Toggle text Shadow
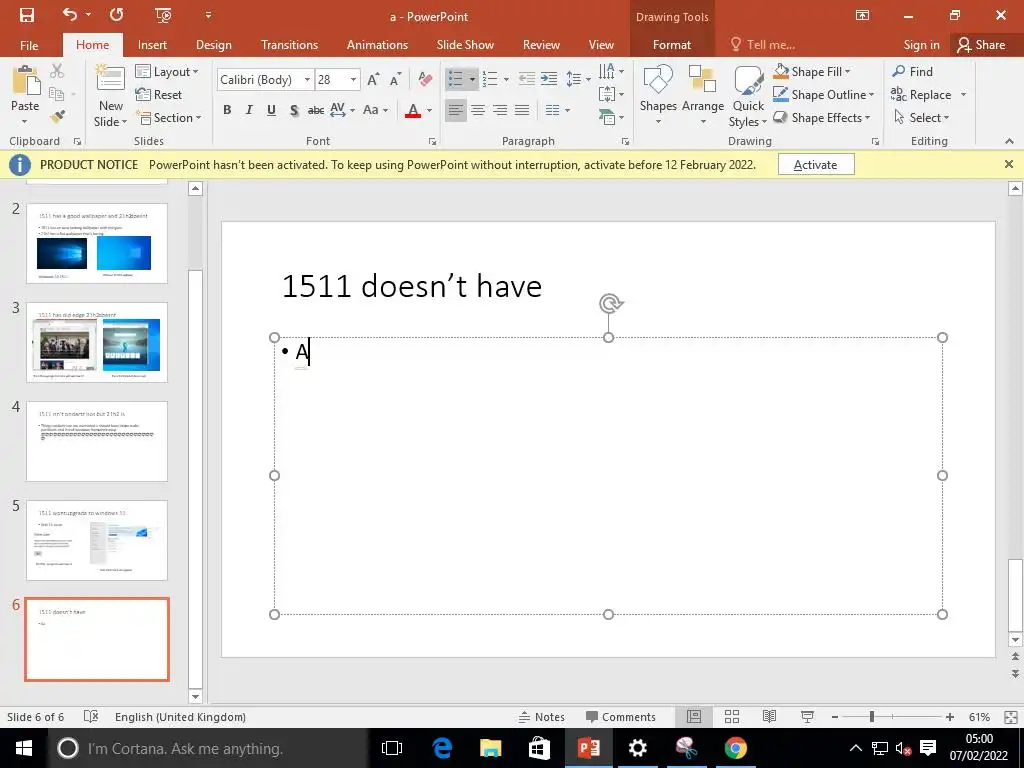Image resolution: width=1024 pixels, height=768 pixels. 294,110
